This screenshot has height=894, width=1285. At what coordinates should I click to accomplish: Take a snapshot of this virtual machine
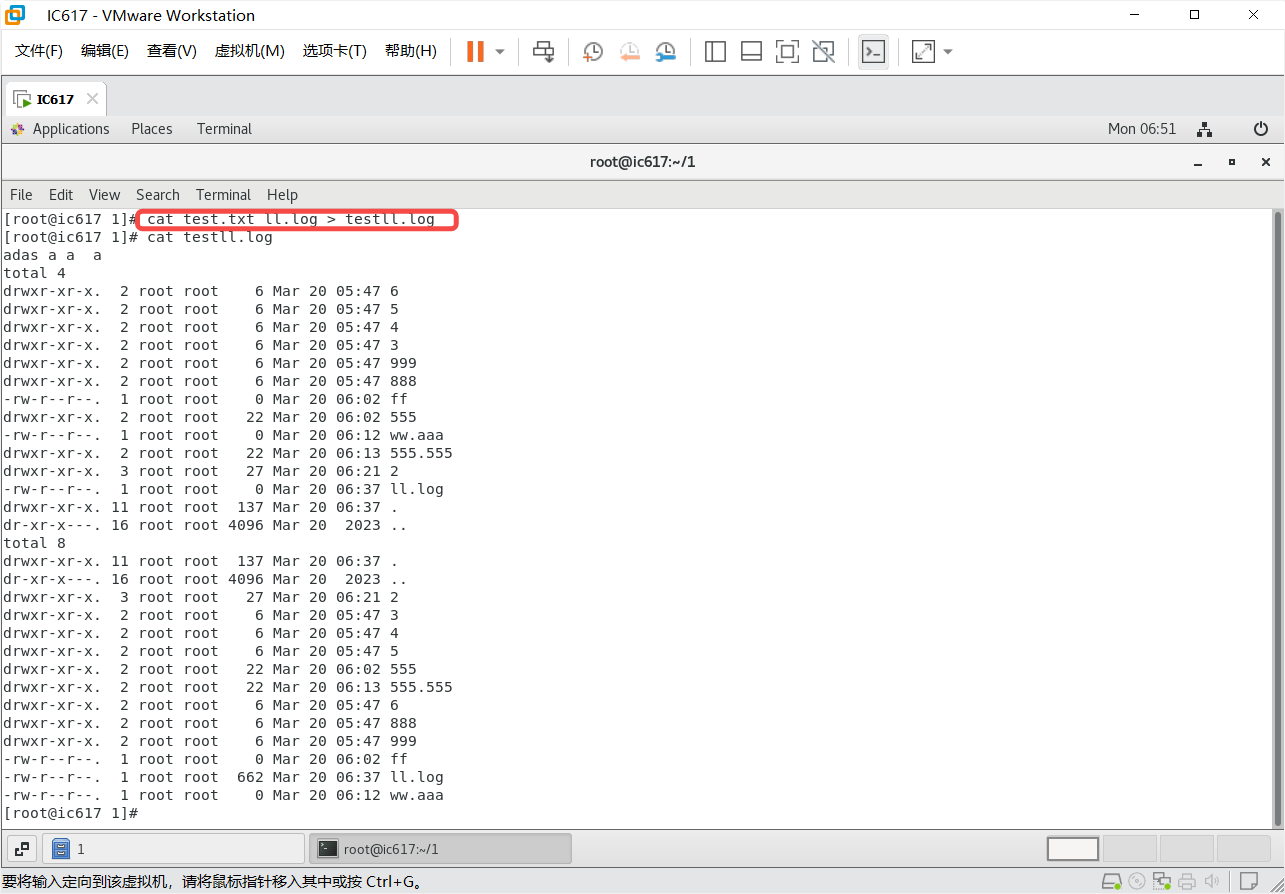[593, 51]
